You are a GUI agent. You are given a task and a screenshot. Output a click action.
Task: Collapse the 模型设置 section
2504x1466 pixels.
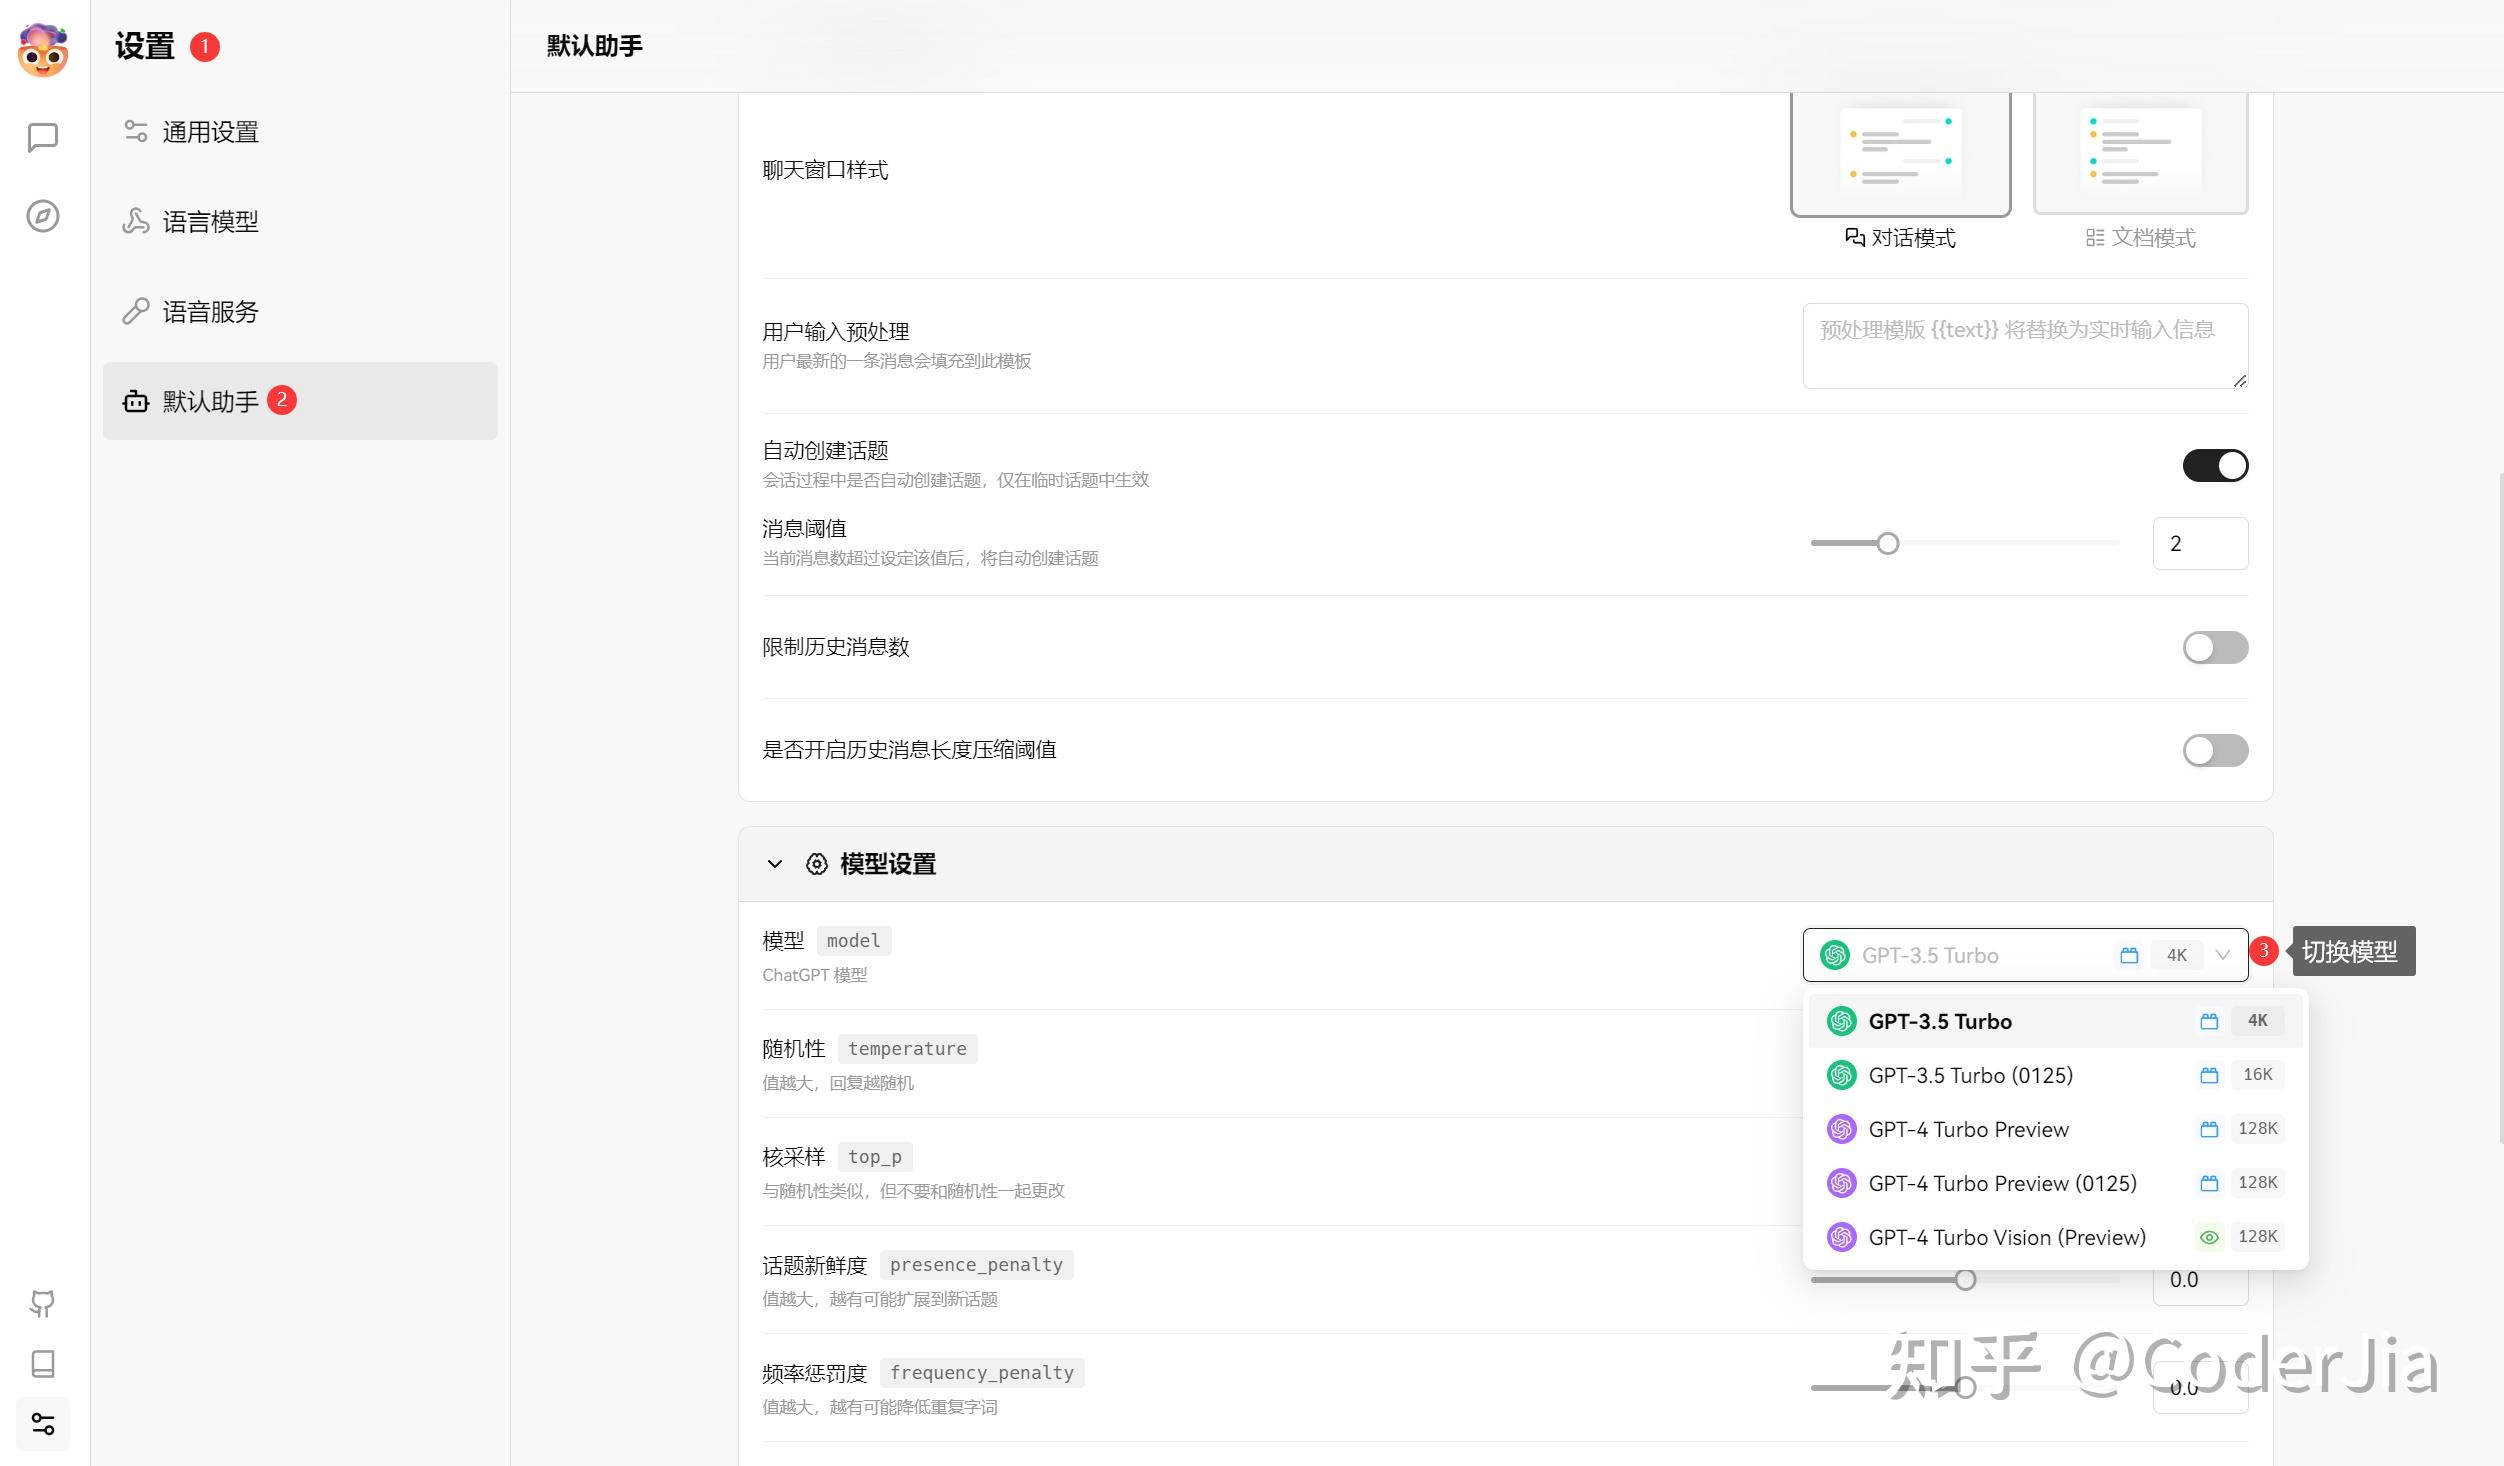pyautogui.click(x=774, y=864)
